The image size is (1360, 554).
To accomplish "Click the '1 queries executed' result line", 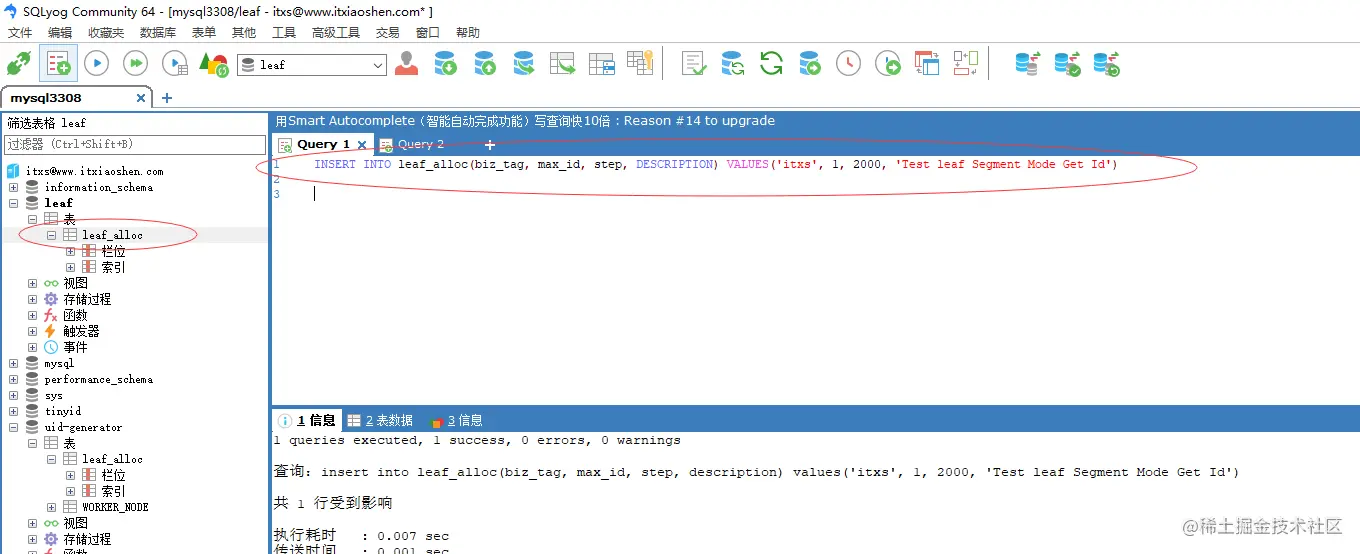I will [477, 440].
